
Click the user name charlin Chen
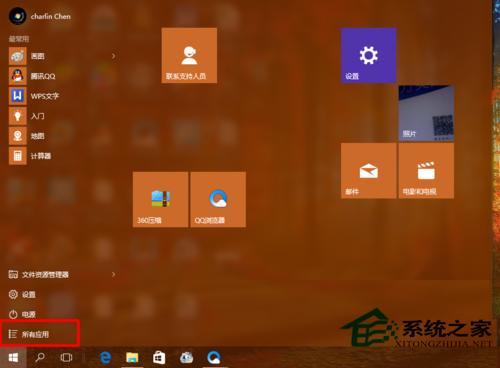click(51, 16)
